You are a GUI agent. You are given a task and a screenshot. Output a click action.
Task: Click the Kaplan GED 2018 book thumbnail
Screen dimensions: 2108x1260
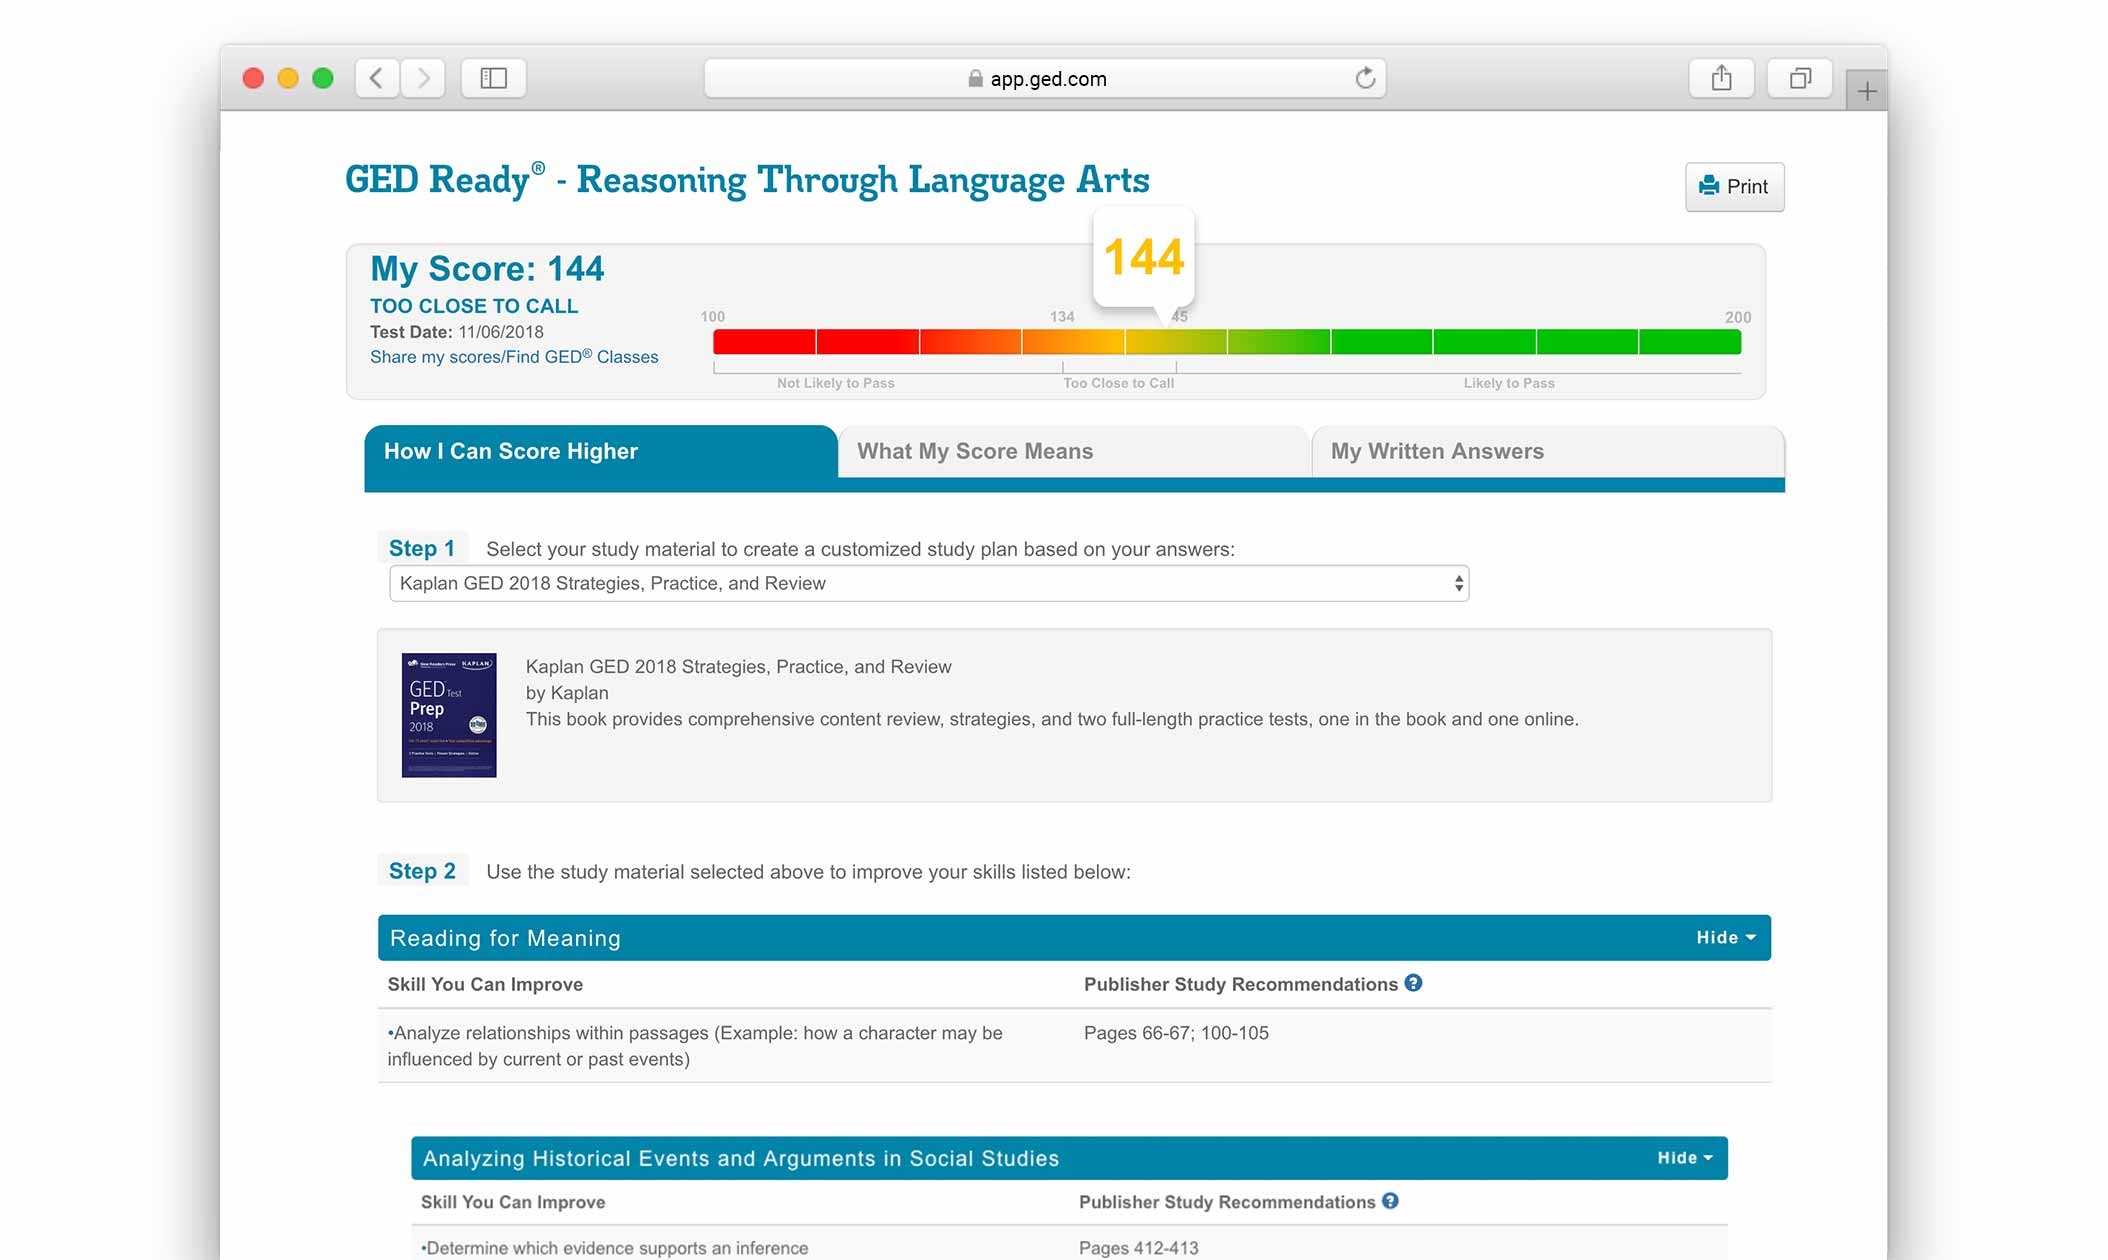448,717
